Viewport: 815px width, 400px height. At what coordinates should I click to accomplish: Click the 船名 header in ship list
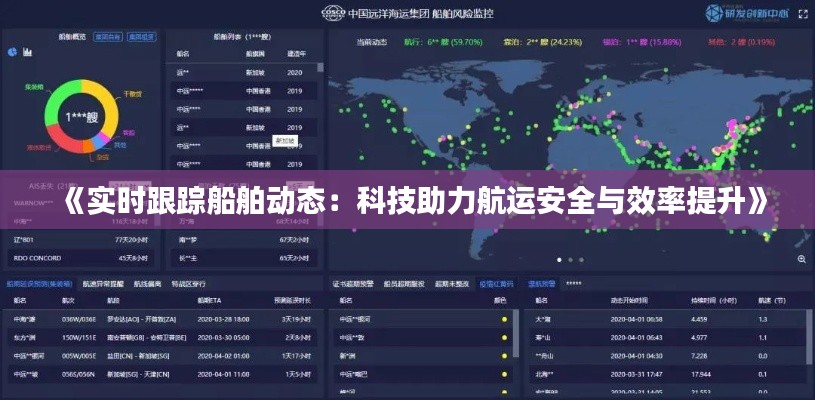click(183, 54)
